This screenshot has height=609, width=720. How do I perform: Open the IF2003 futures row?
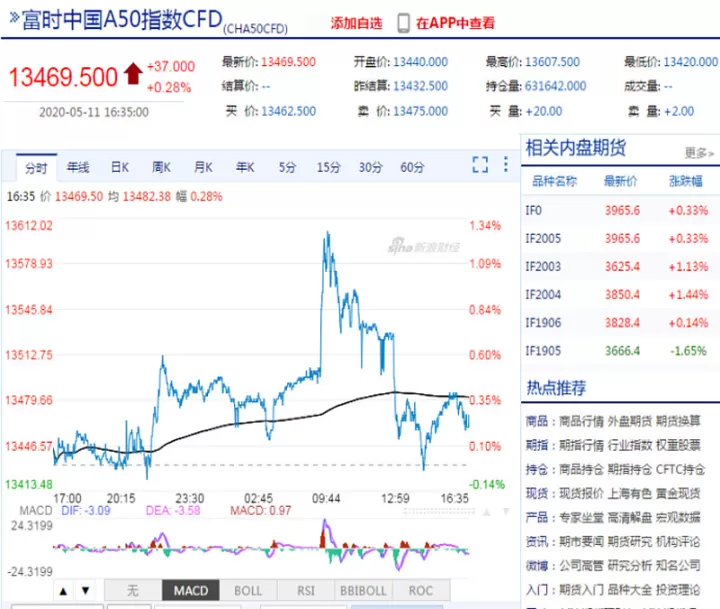[620, 266]
